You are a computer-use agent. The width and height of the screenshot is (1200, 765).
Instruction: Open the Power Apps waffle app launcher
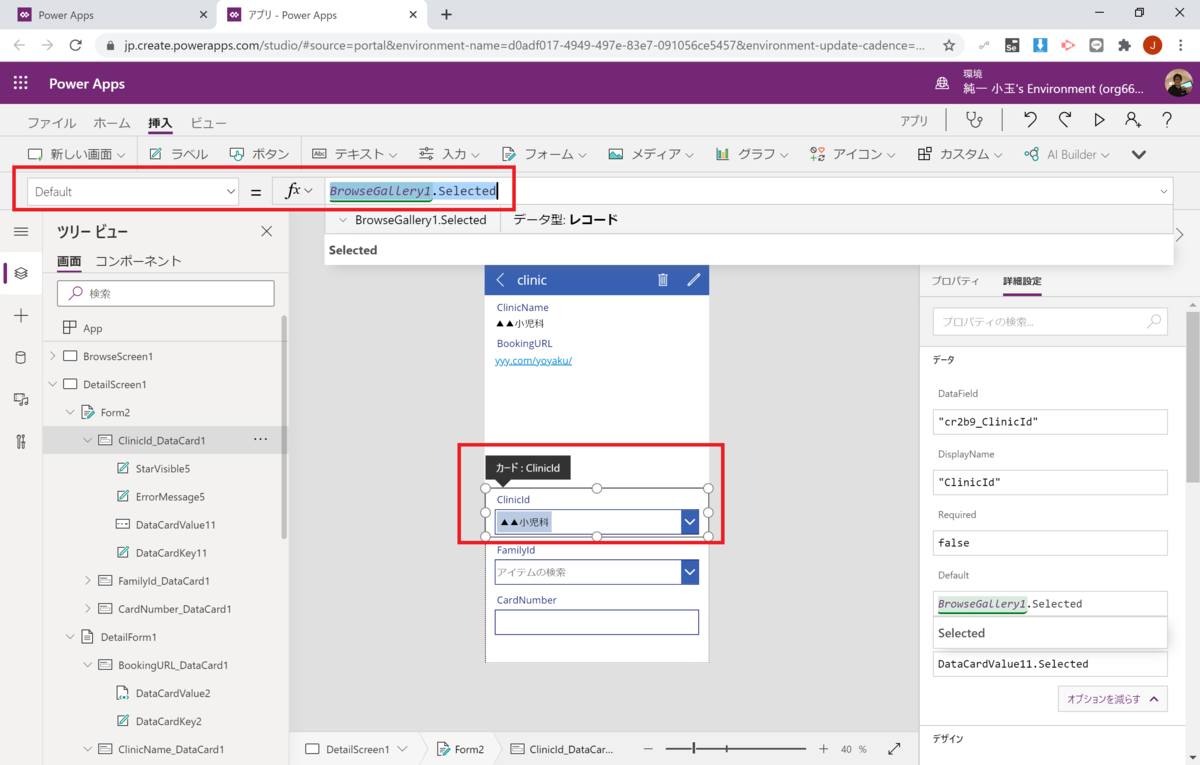[20, 84]
